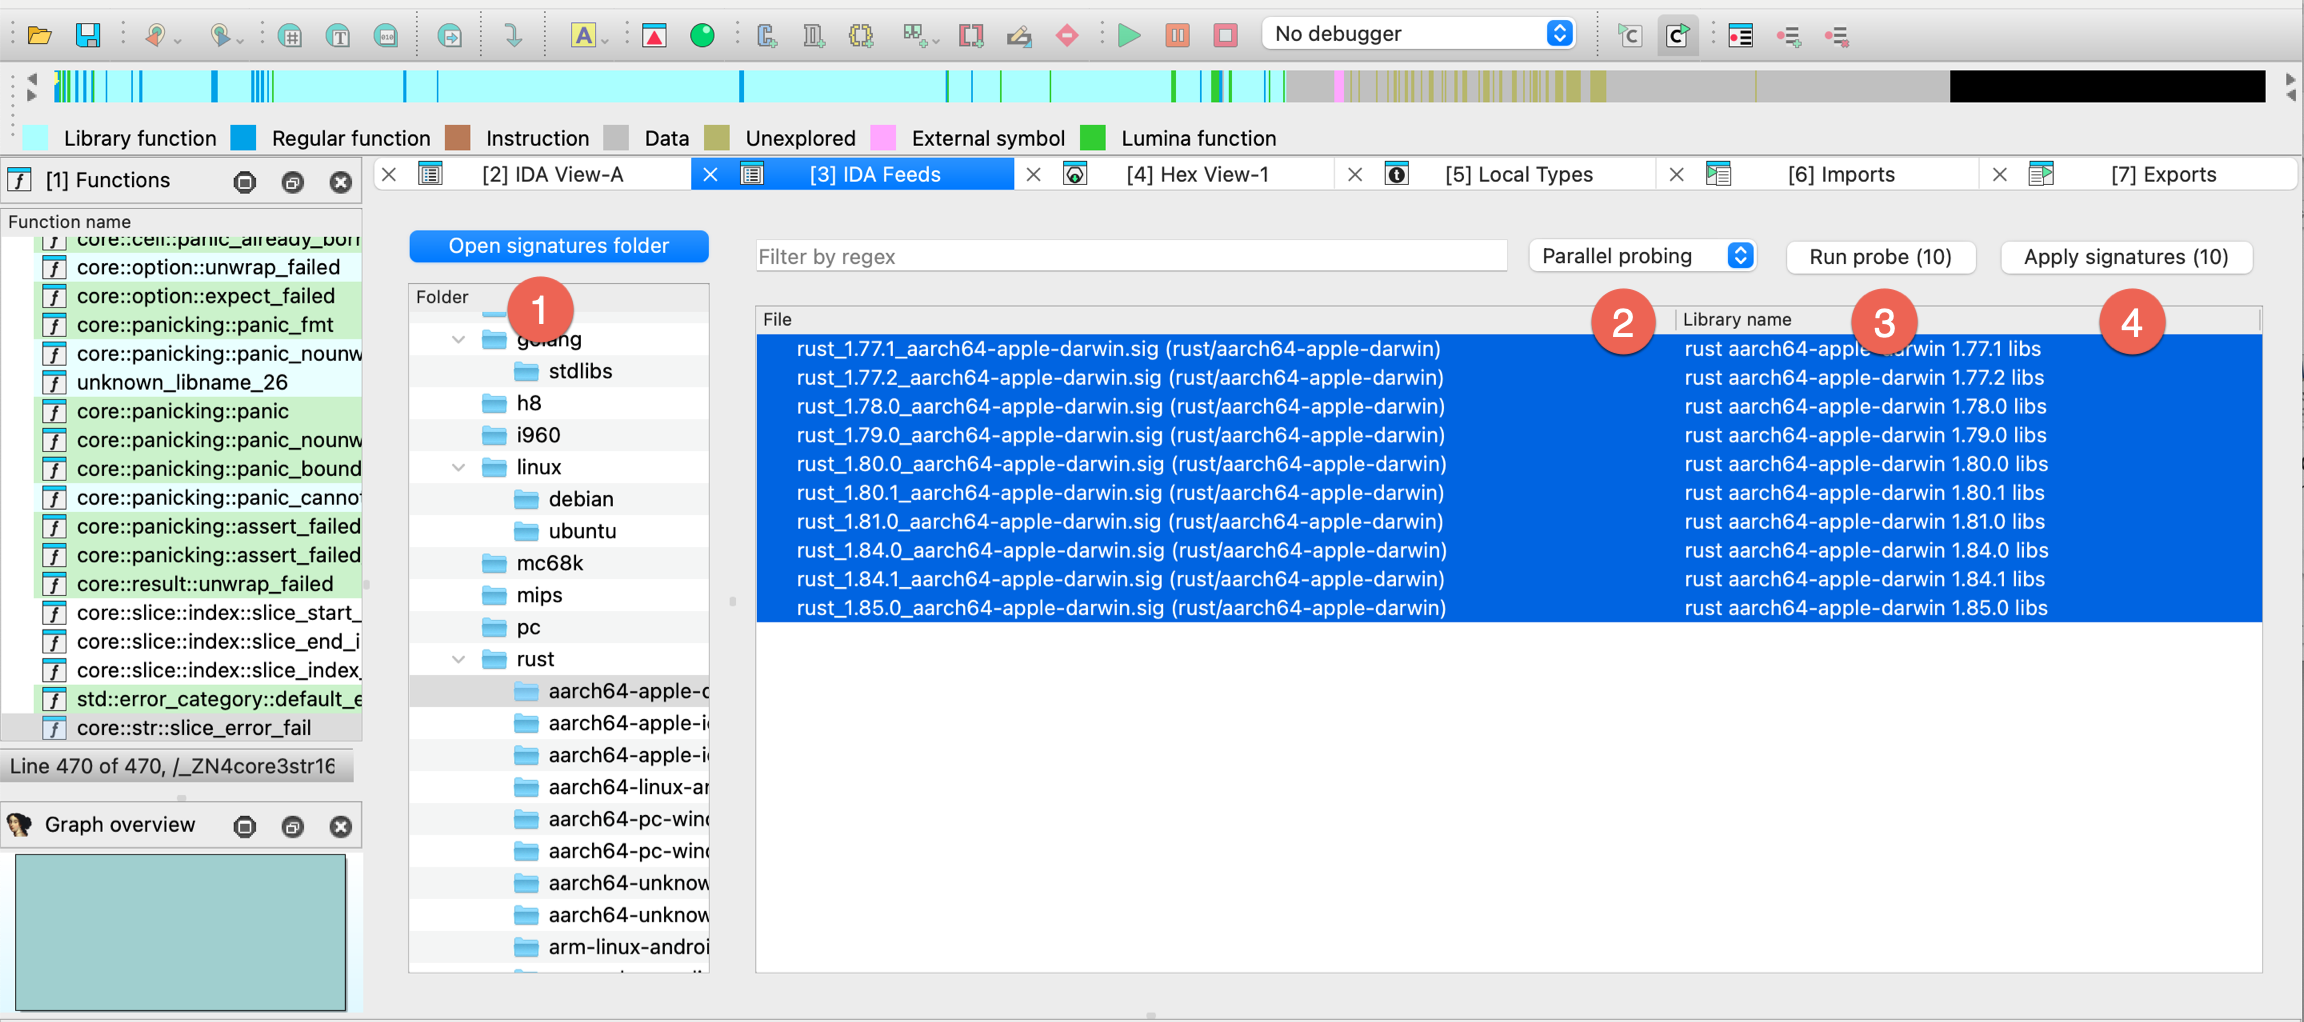Open the breakpoint list icon
This screenshot has width=2304, height=1022.
(x=1740, y=36)
